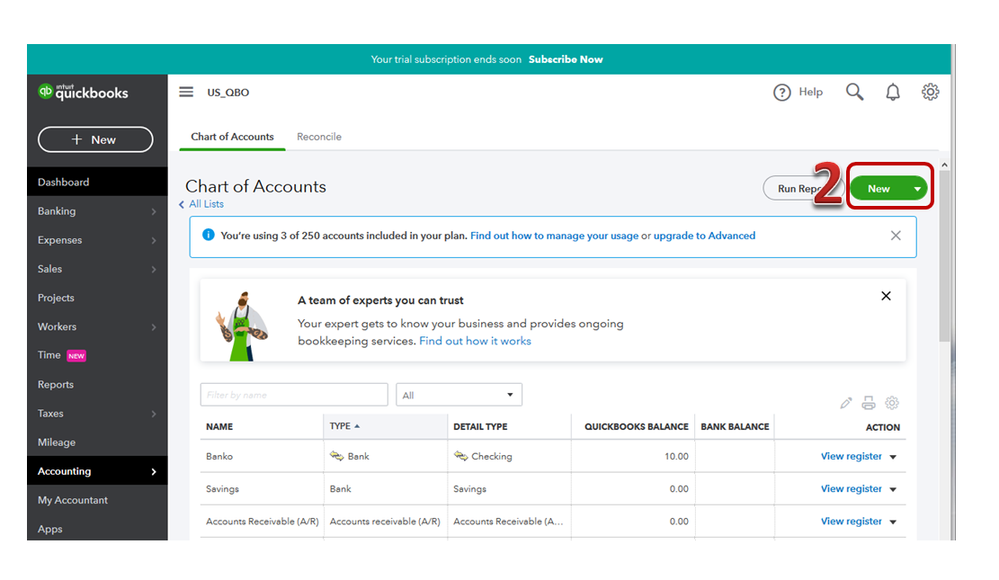The width and height of the screenshot is (999, 580).
Task: Open the dropdown arrow on green New button
Action: (x=917, y=189)
